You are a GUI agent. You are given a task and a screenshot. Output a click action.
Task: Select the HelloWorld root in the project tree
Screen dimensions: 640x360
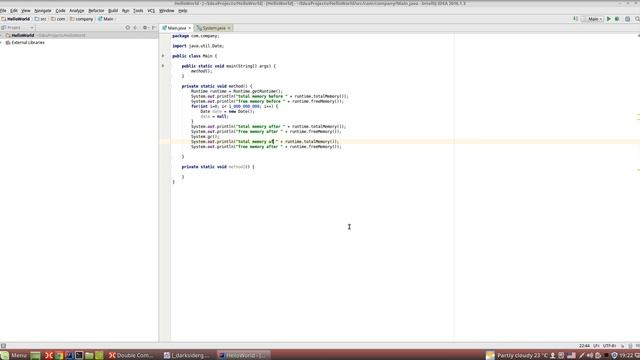[x=23, y=36]
